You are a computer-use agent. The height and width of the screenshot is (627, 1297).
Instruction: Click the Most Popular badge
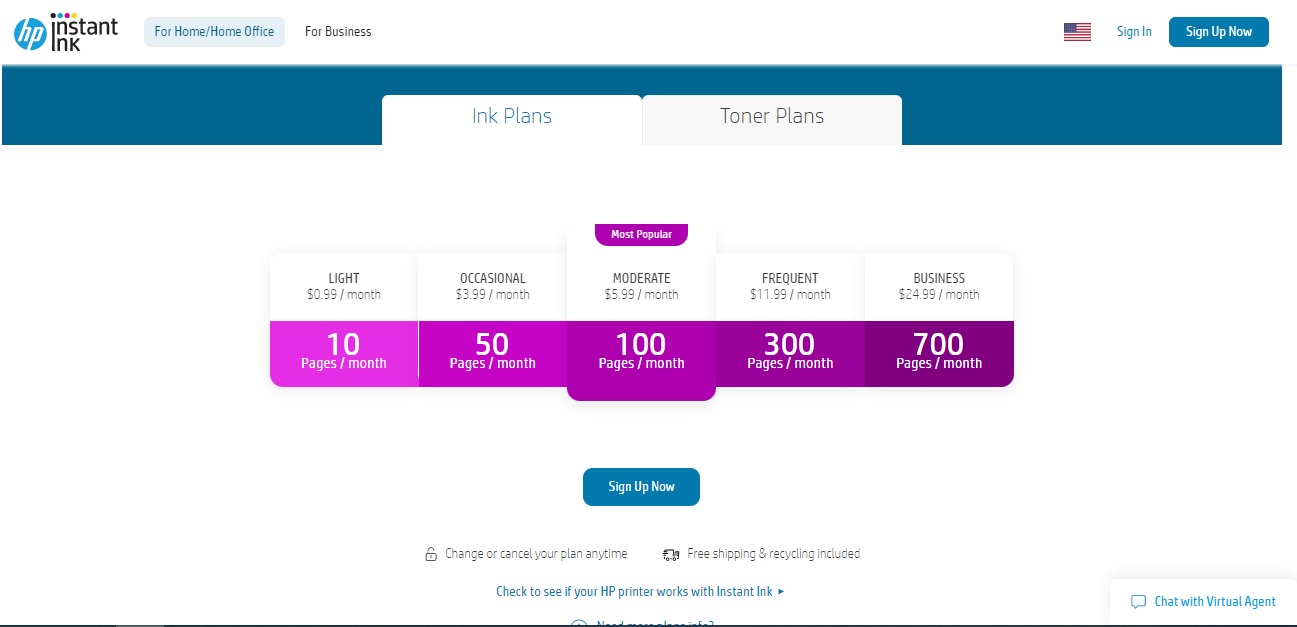(641, 234)
